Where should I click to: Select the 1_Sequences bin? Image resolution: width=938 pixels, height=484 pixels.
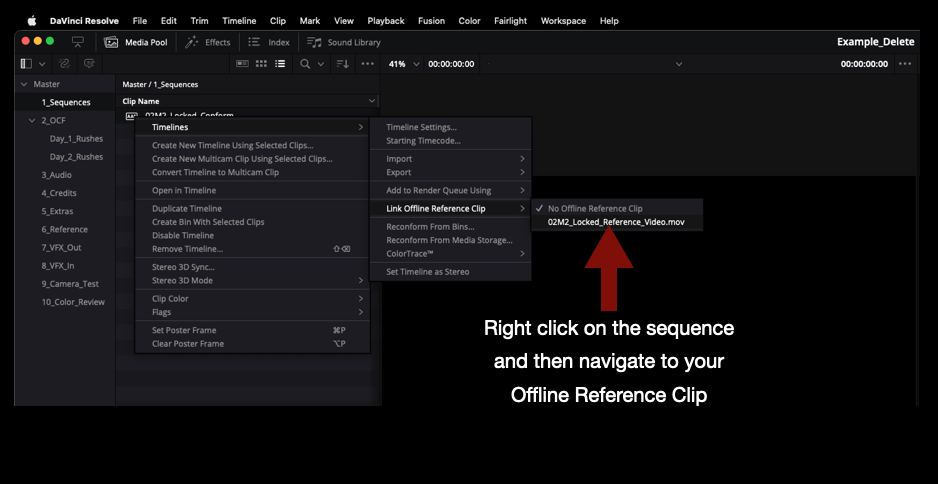pos(66,102)
